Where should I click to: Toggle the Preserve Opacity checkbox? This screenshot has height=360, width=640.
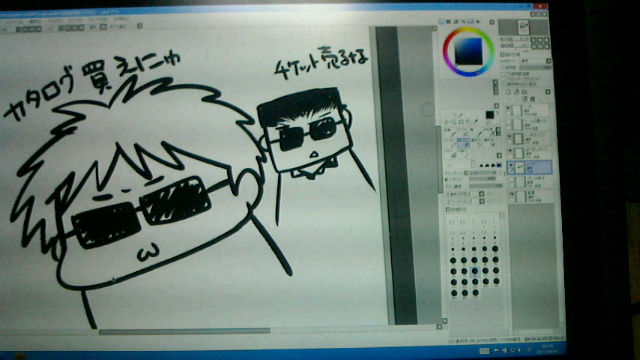tap(503, 73)
